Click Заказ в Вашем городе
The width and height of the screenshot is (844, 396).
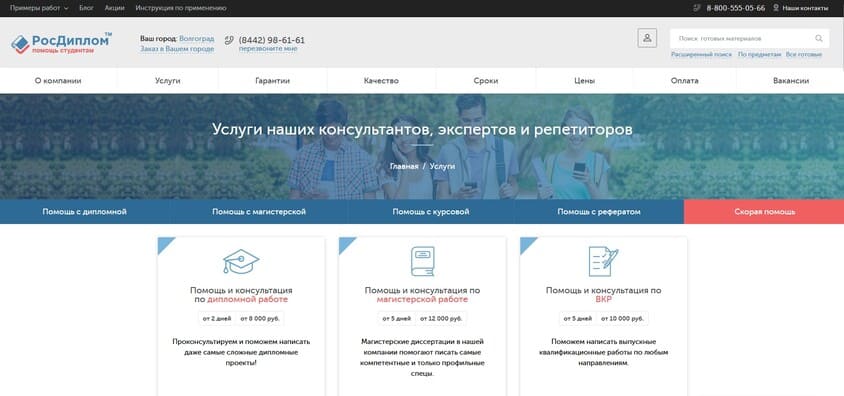(177, 49)
